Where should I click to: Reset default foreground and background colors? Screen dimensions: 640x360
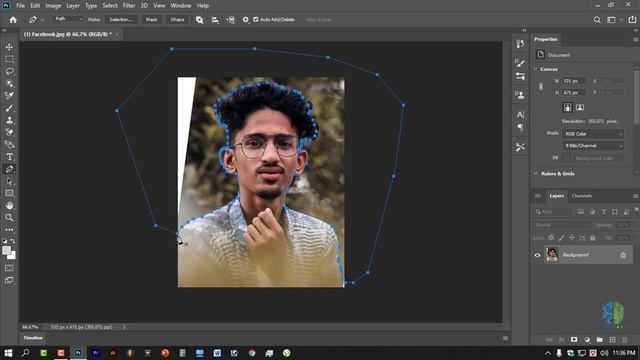(x=4, y=241)
